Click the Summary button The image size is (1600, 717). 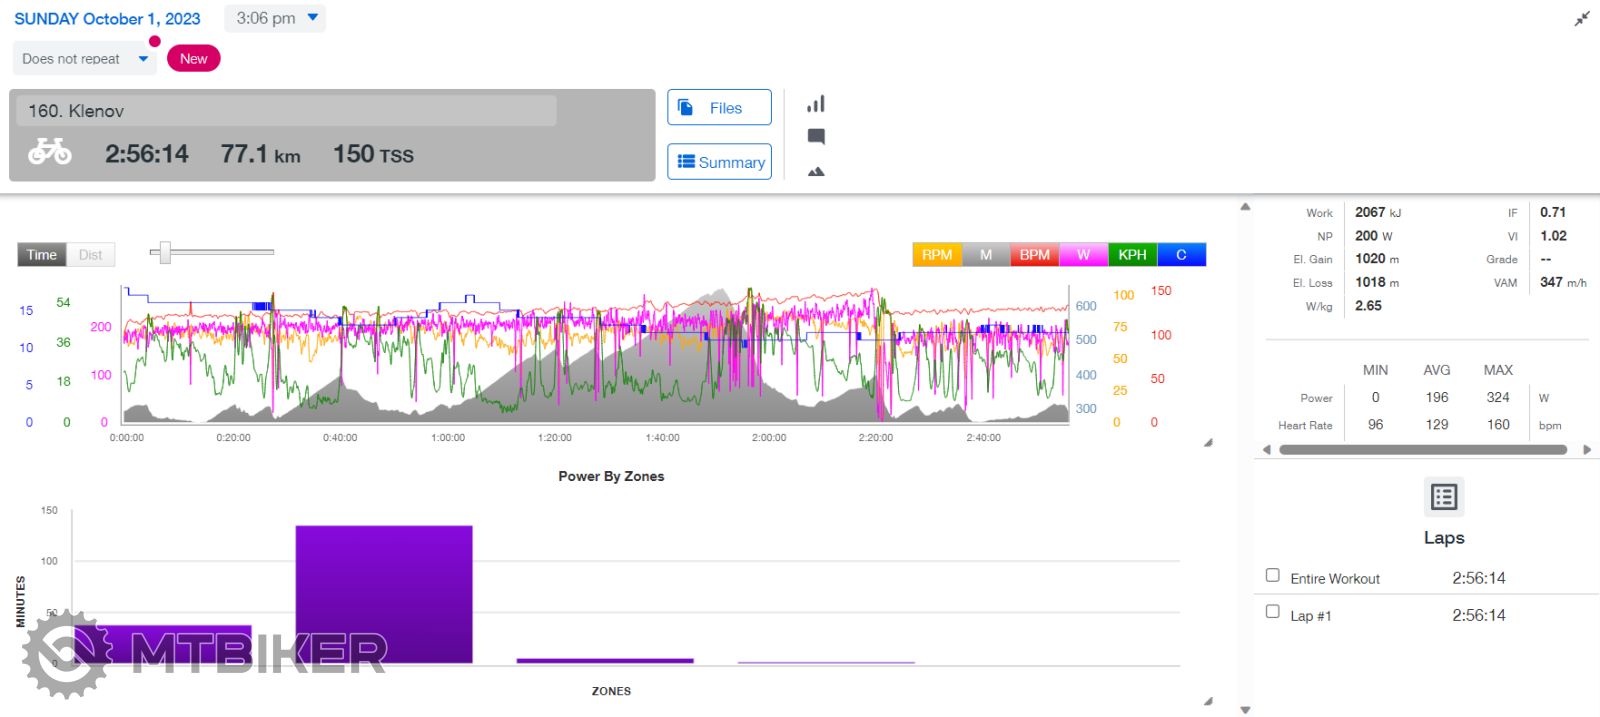(x=719, y=162)
